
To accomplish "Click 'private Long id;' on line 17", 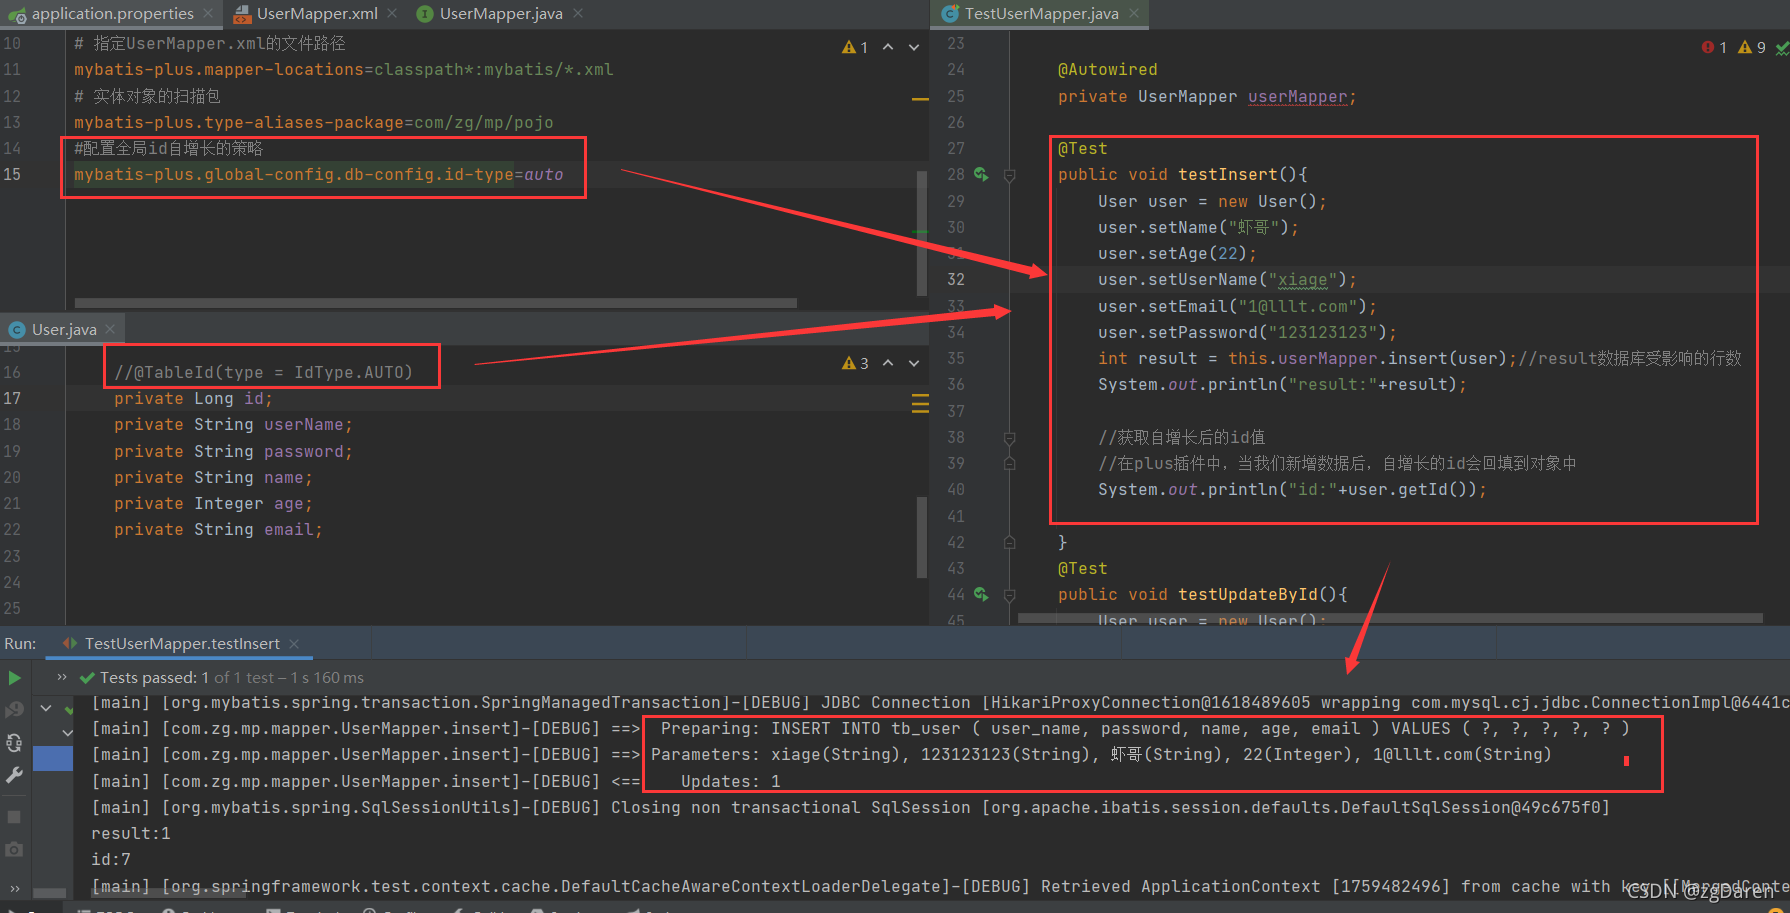I will coord(193,398).
